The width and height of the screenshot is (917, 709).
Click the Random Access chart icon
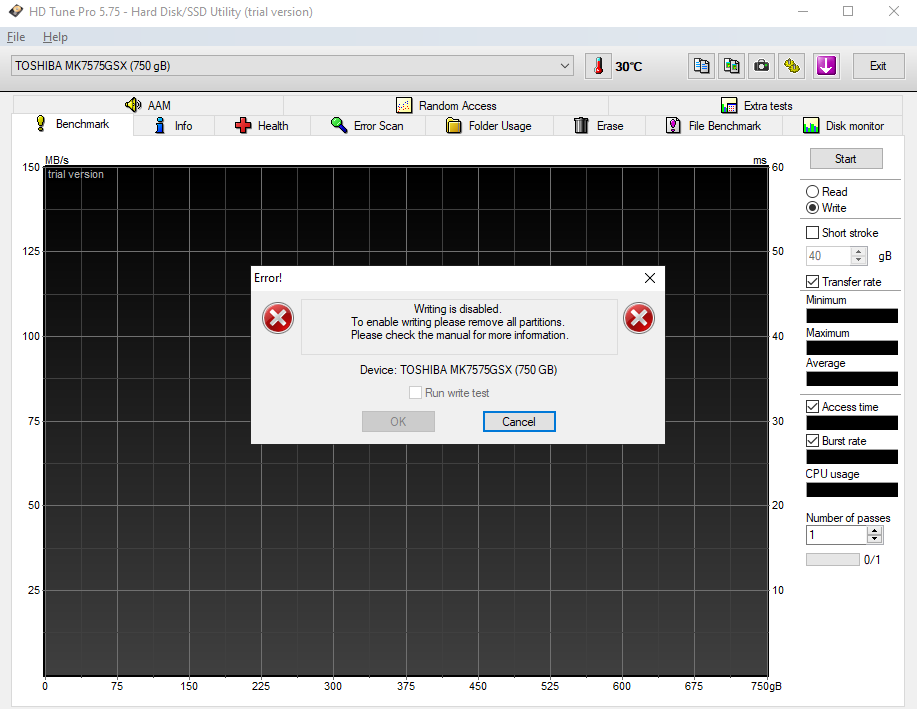coord(404,105)
